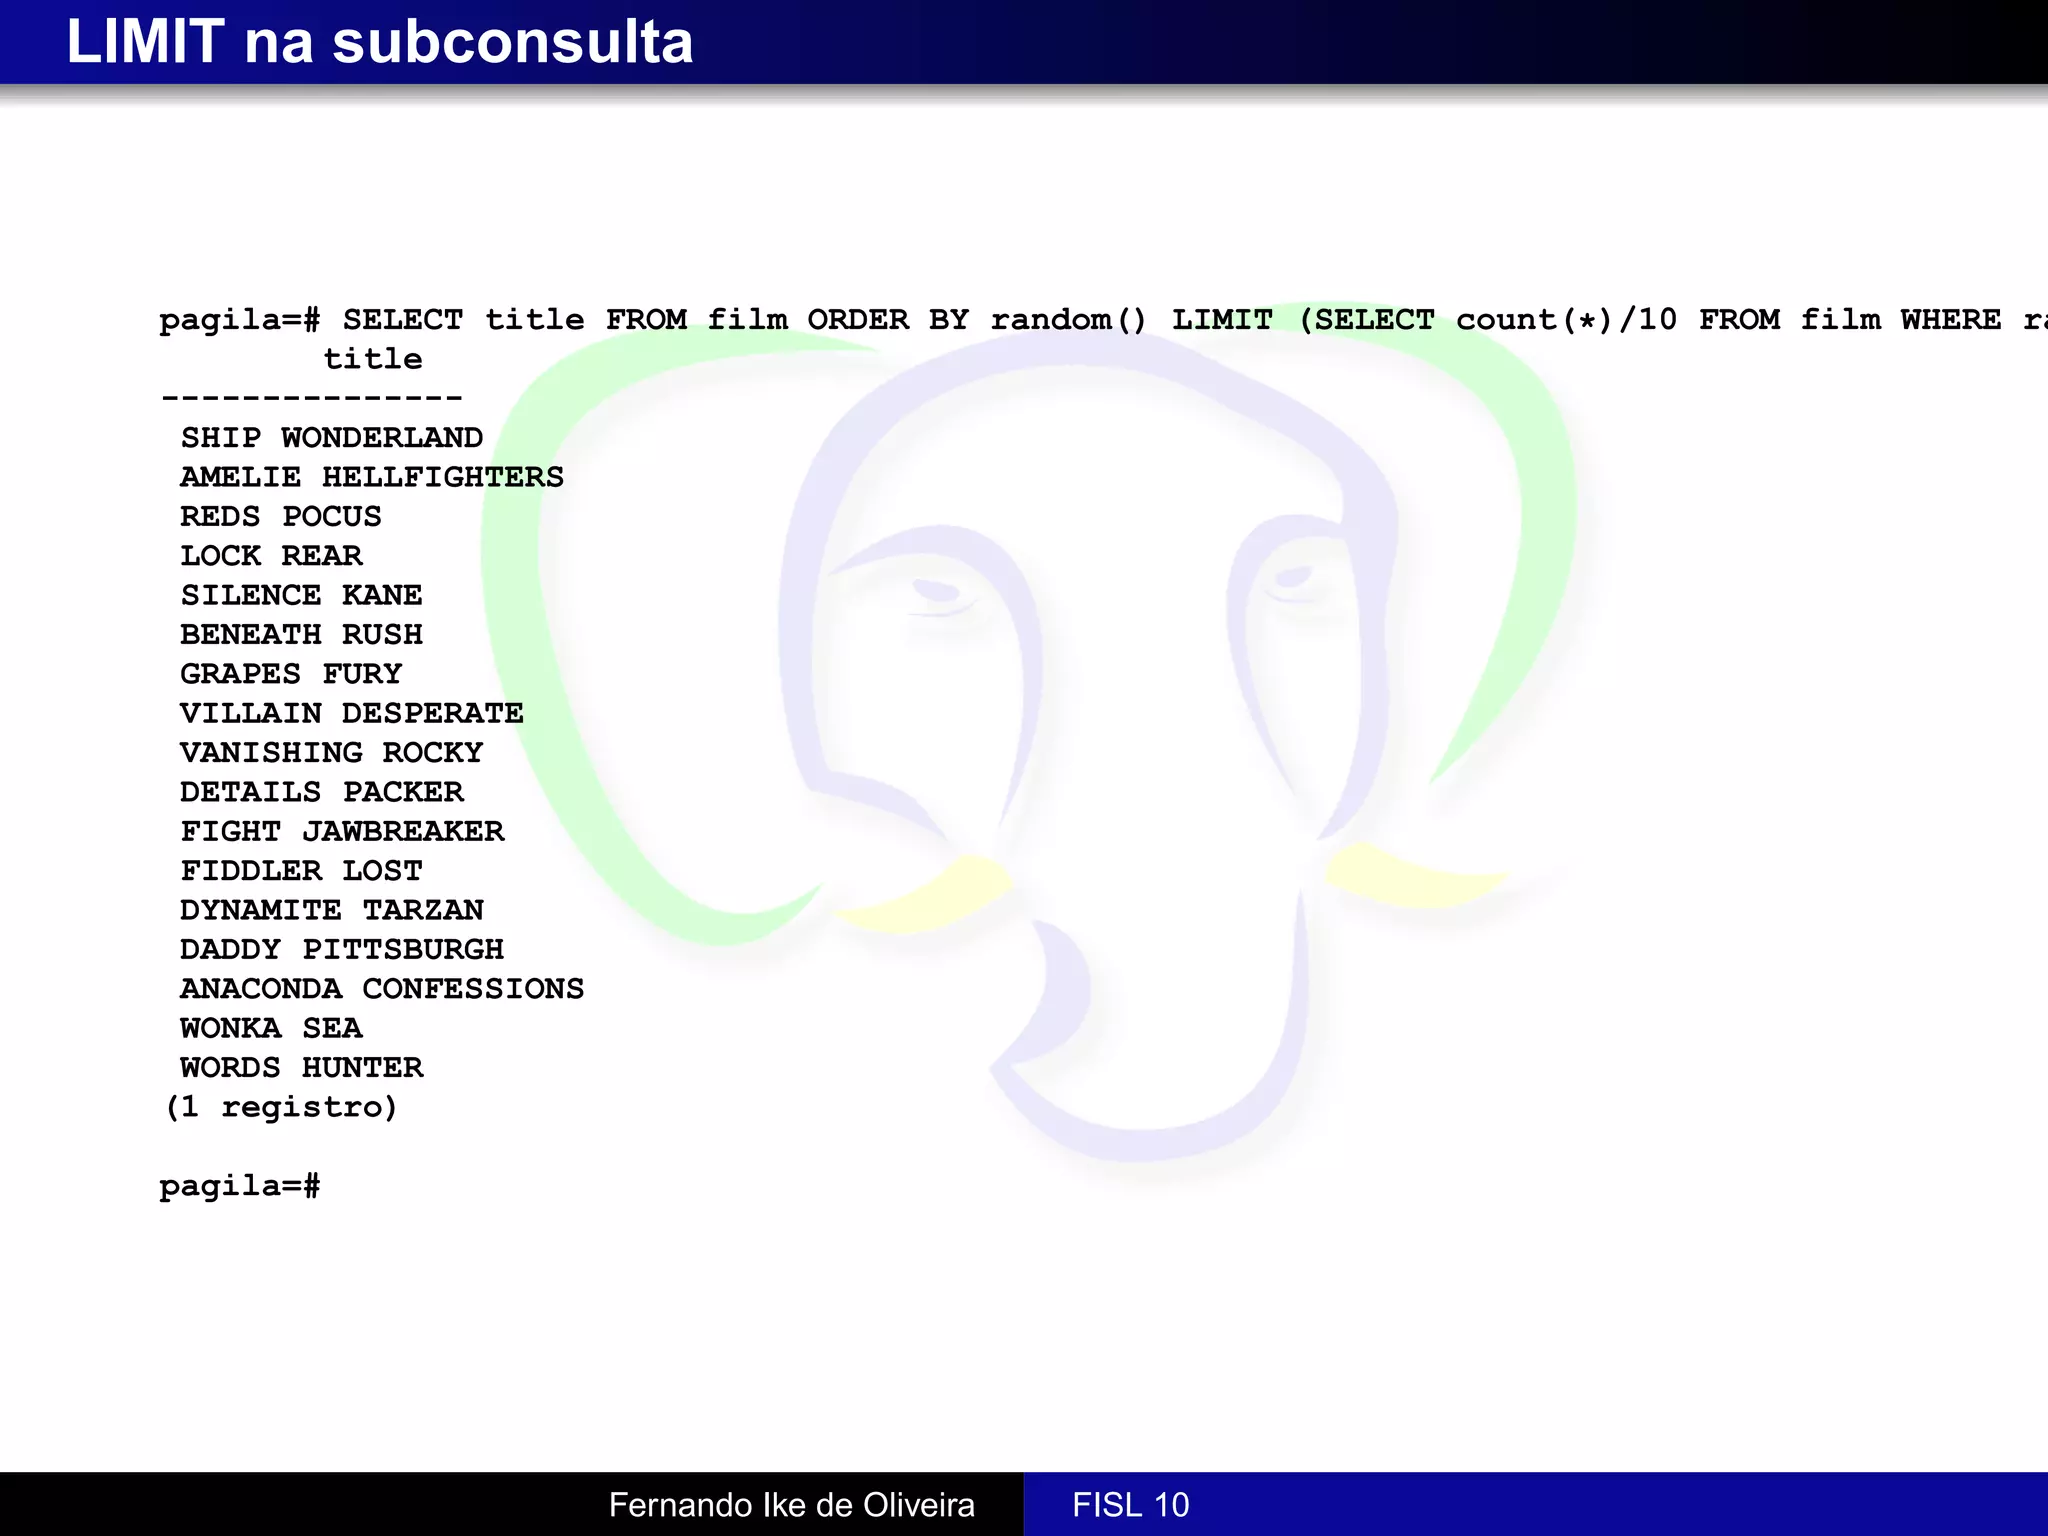Select the row 'ANACONDA CONFESSIONS'
Screen dimensions: 2048x1536
click(382, 989)
